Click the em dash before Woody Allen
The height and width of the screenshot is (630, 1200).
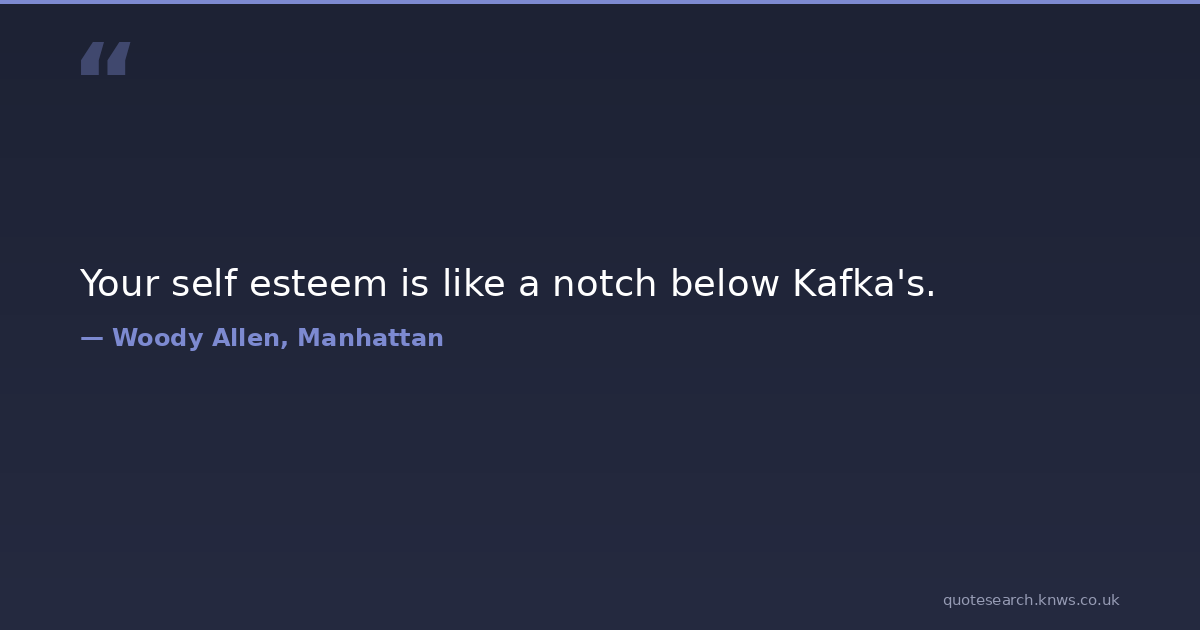pos(91,338)
